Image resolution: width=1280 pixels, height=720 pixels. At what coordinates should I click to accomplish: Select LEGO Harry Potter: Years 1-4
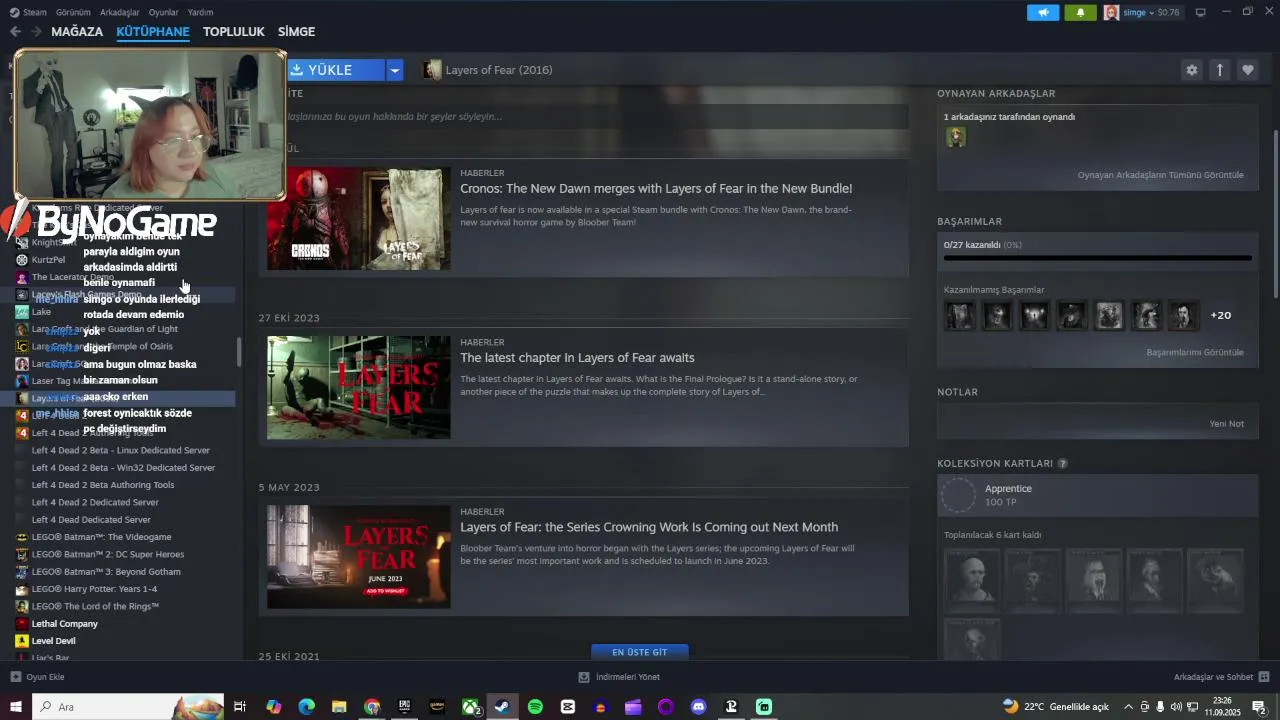[94, 589]
